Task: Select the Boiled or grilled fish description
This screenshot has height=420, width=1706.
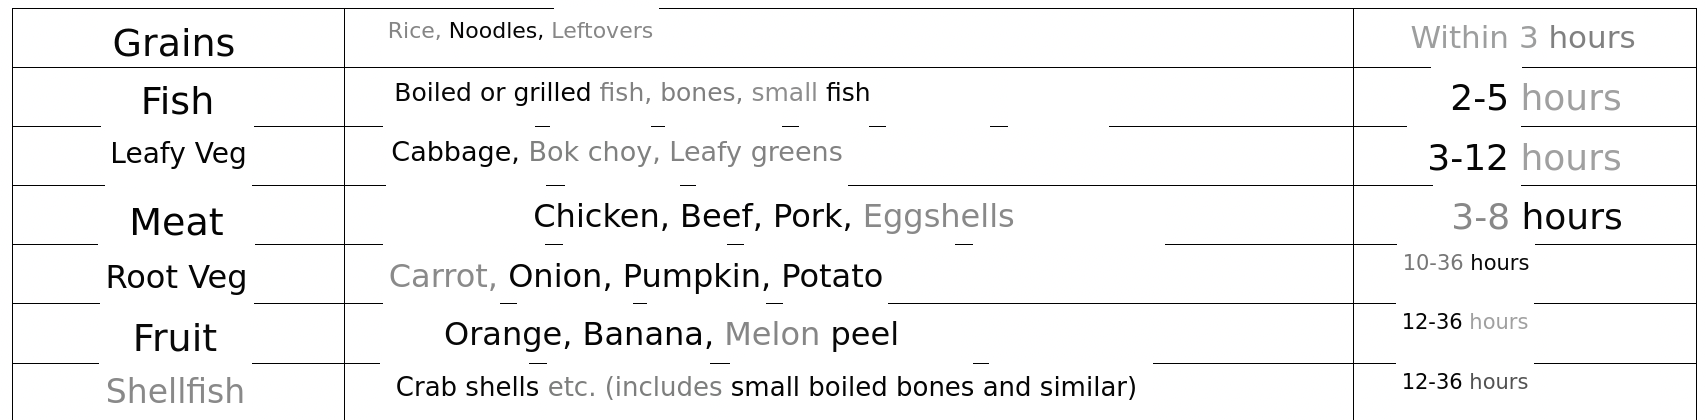Action: click(x=632, y=93)
